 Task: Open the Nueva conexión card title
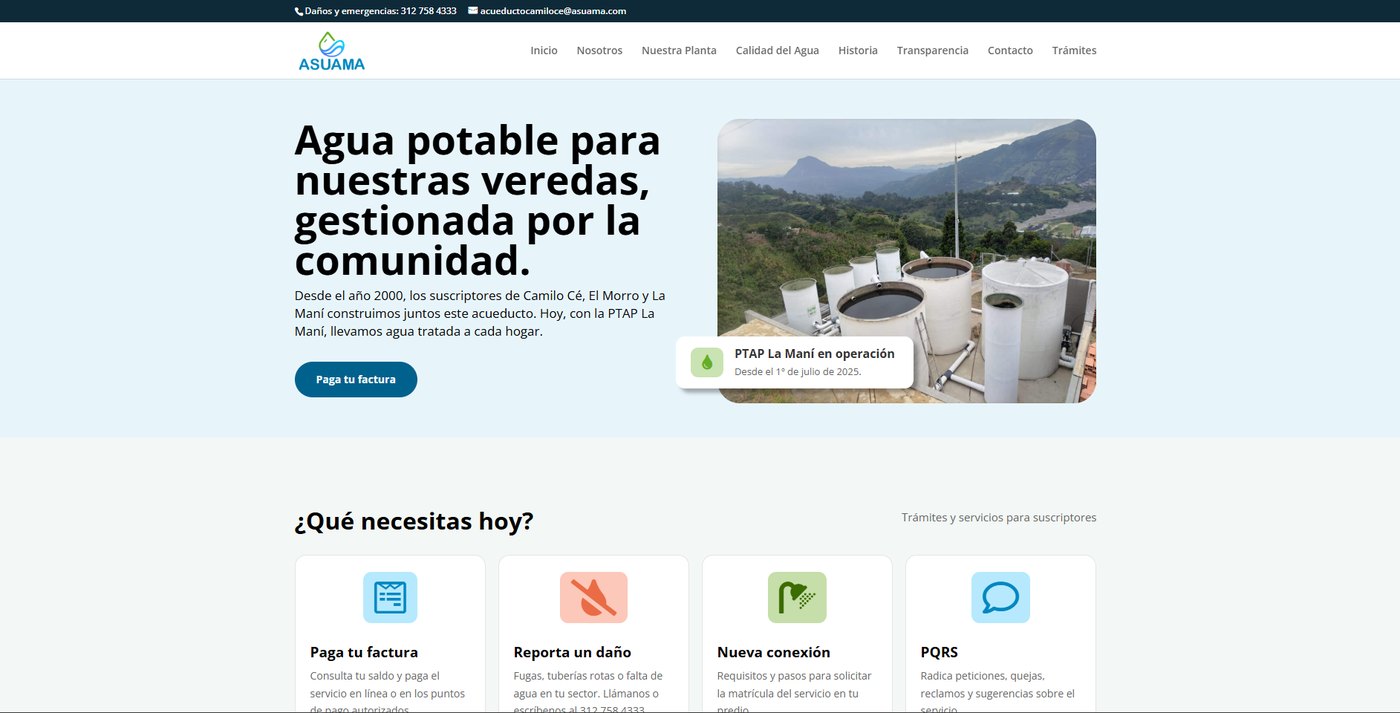(774, 652)
